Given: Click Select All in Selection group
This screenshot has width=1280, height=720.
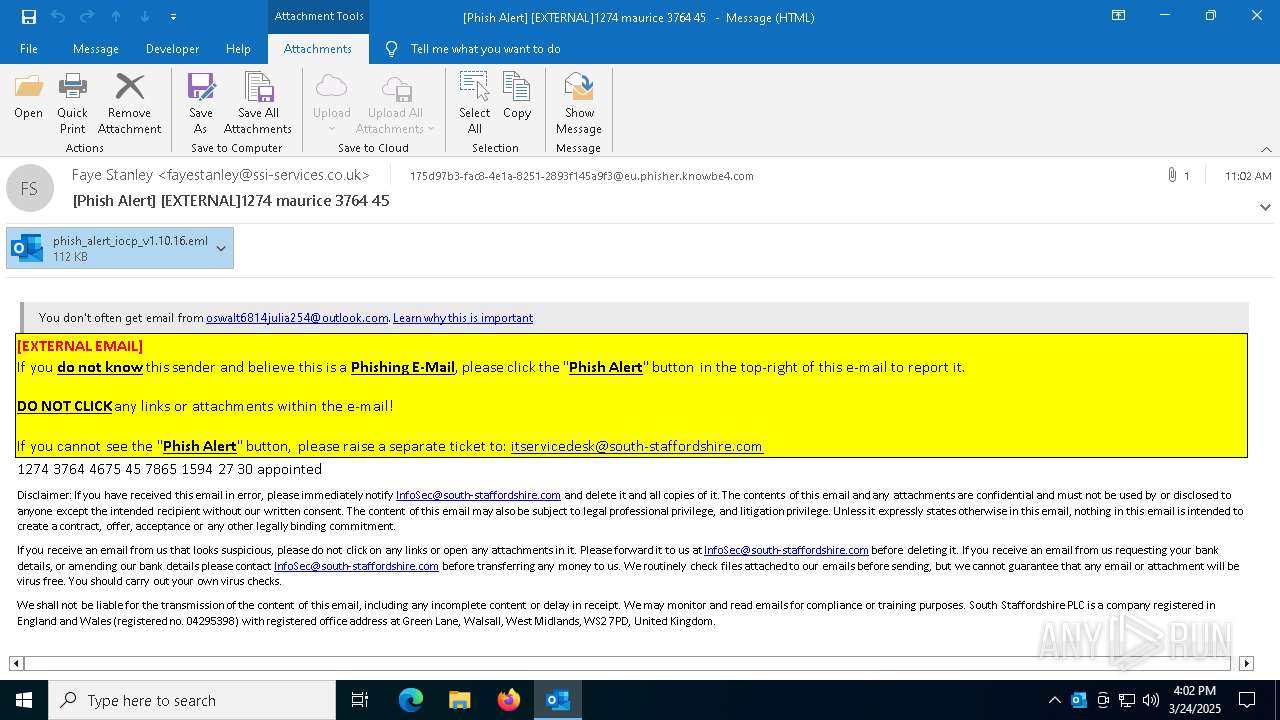Looking at the screenshot, I should coord(475,104).
